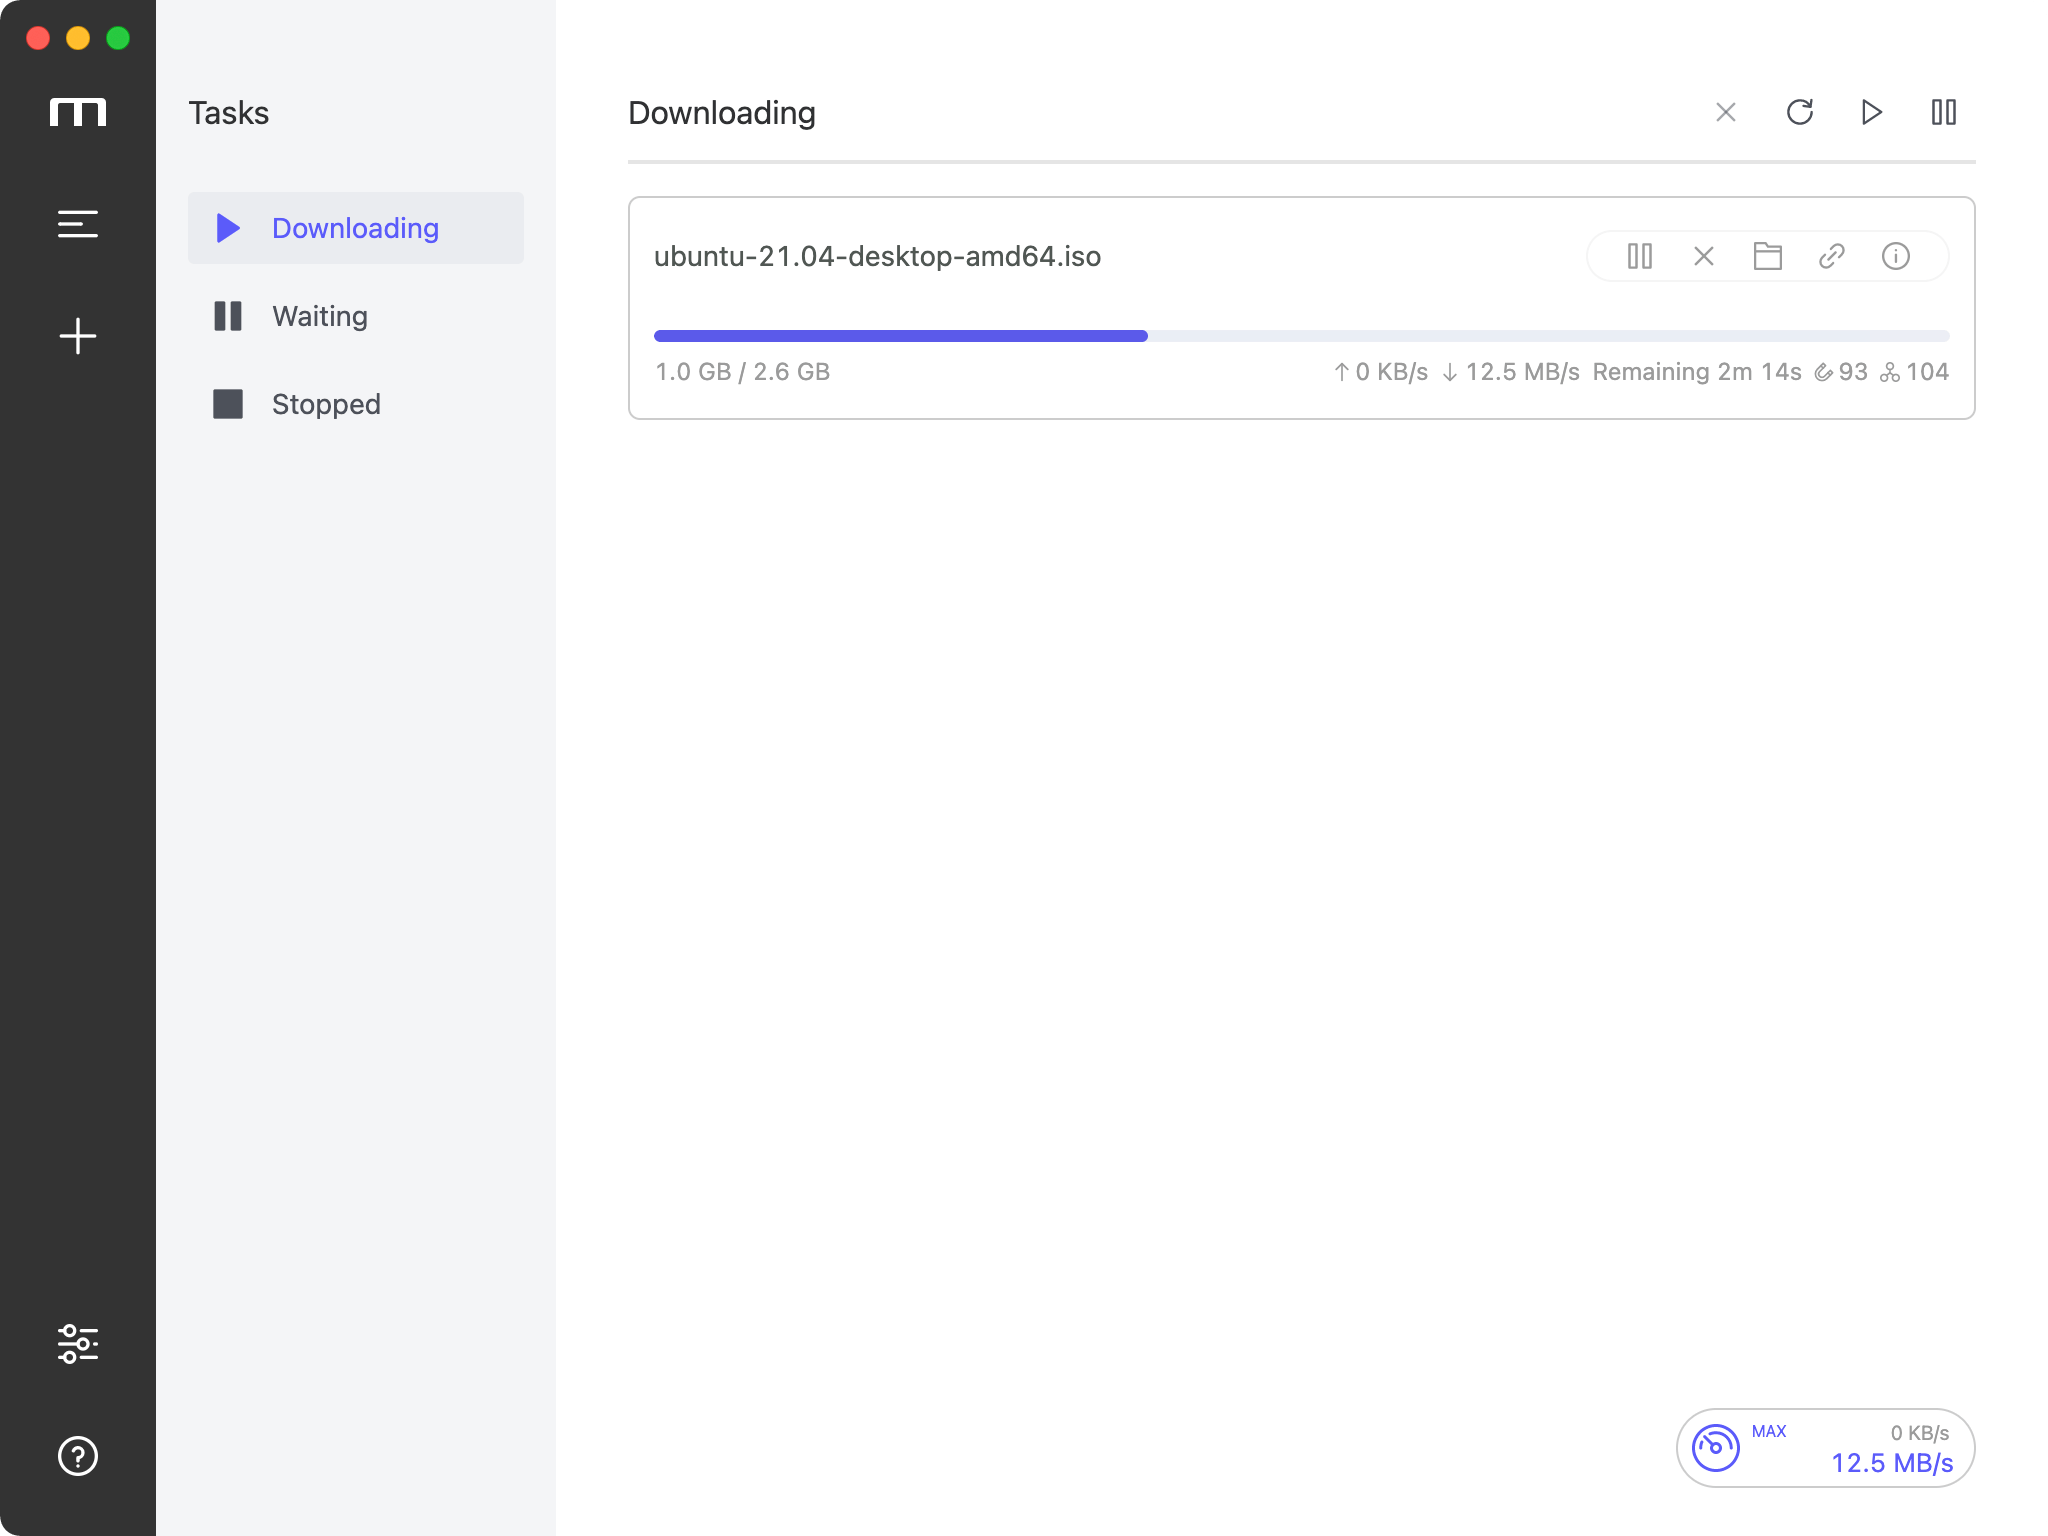2048x1536 pixels.
Task: Resume all downloading tasks with the play icon
Action: tap(1871, 112)
